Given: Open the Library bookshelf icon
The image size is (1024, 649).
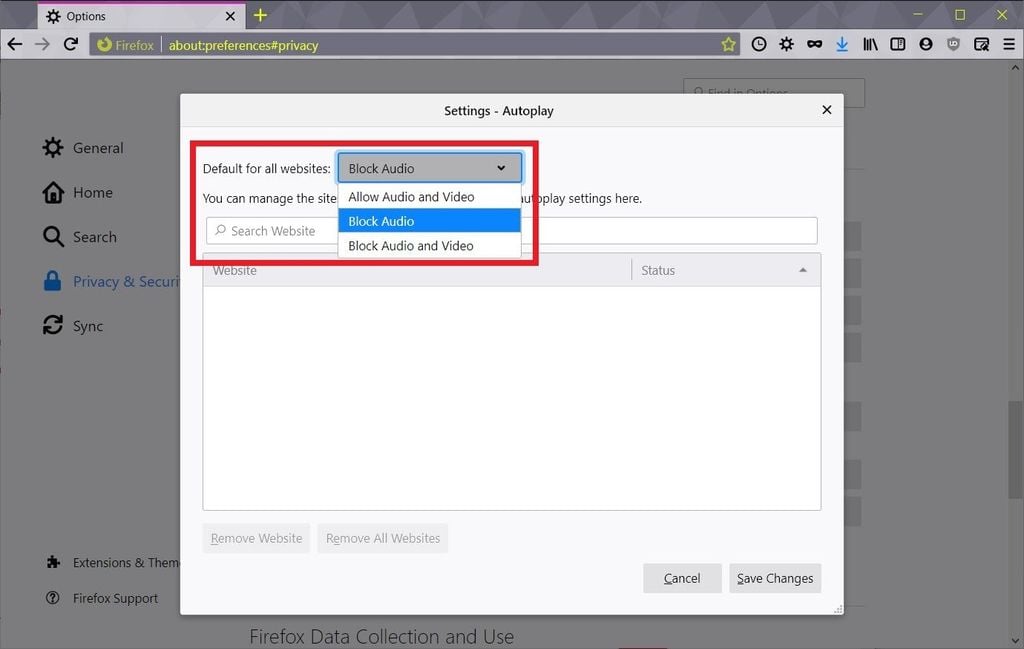Looking at the screenshot, I should (870, 44).
